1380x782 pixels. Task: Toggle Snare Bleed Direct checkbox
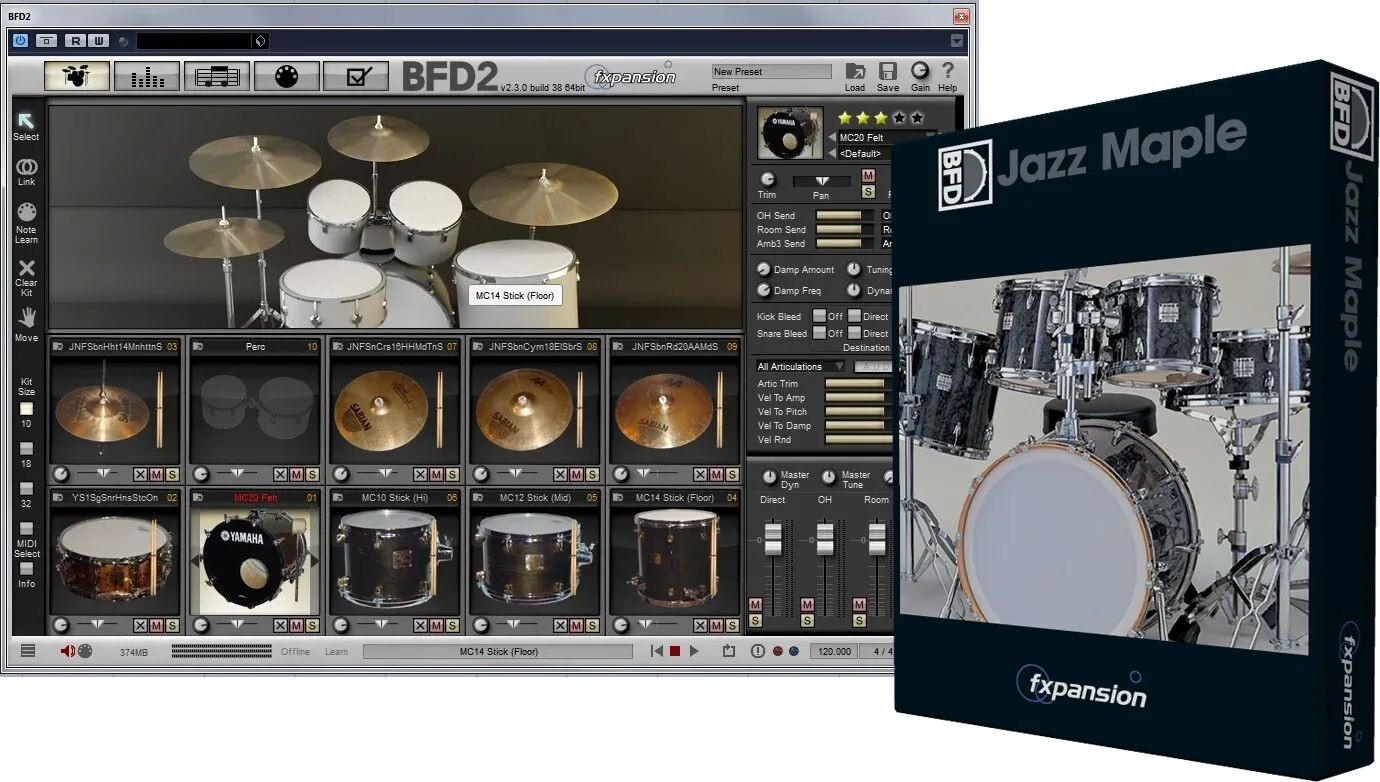(854, 333)
